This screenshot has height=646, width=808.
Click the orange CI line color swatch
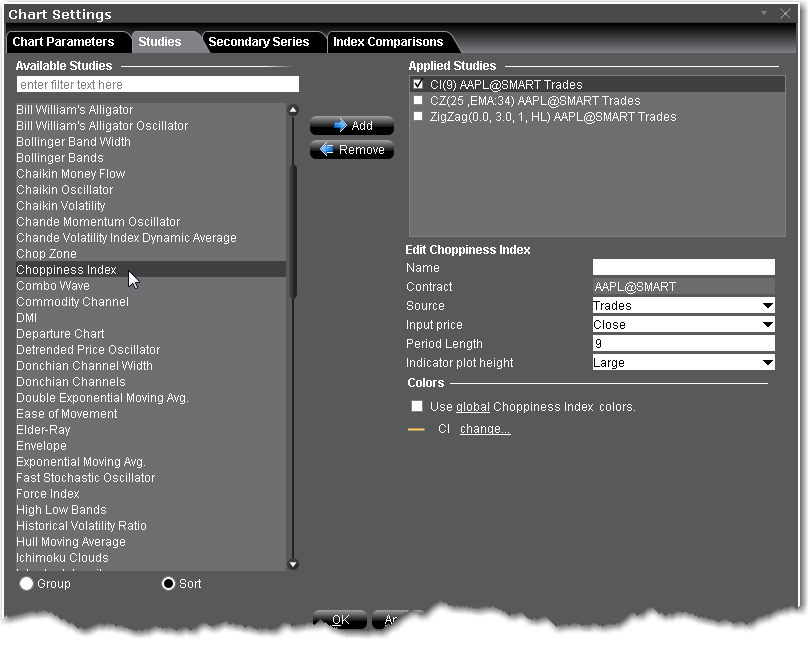[417, 429]
